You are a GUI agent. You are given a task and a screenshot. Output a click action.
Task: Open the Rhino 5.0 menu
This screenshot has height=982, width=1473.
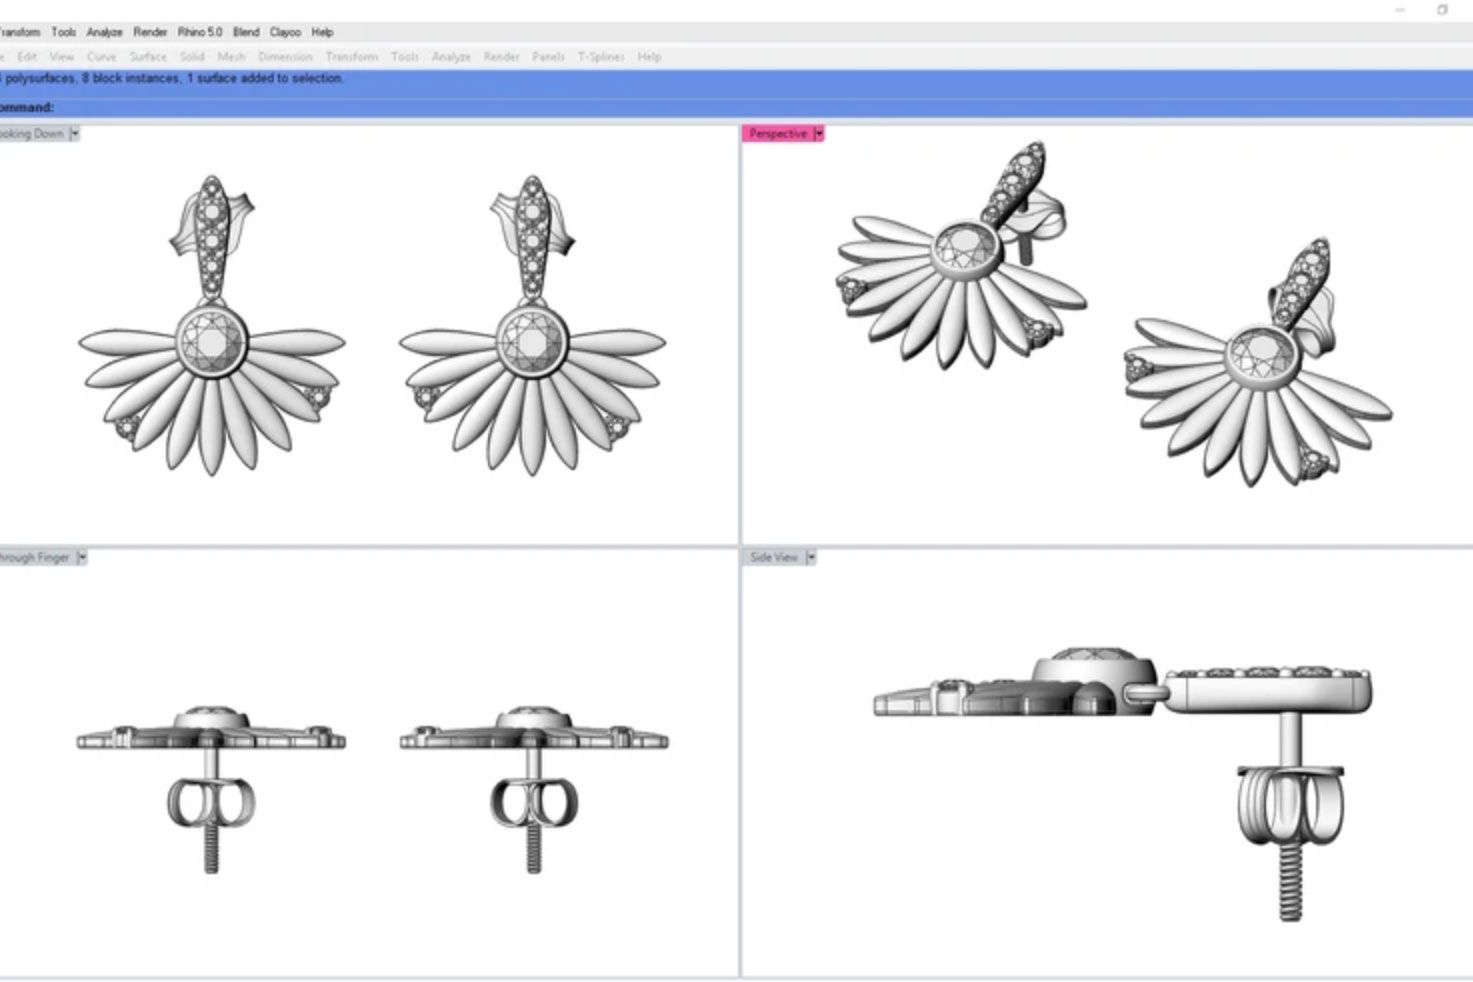(199, 31)
